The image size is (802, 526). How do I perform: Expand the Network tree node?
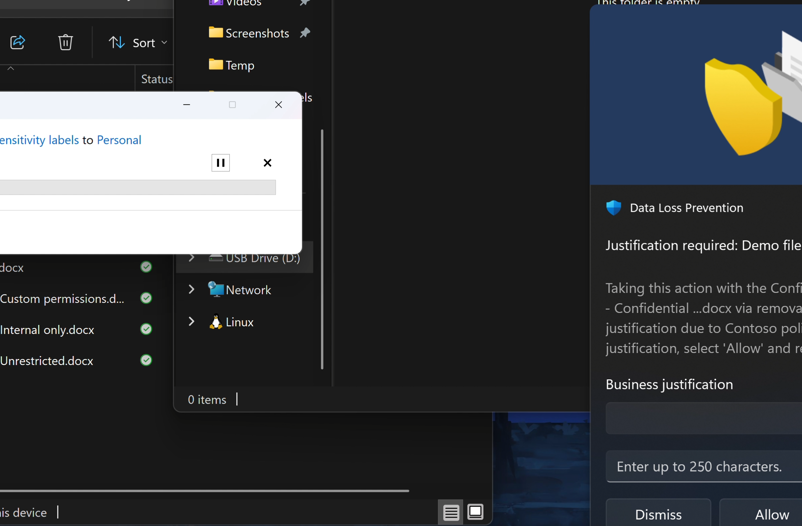(x=192, y=290)
